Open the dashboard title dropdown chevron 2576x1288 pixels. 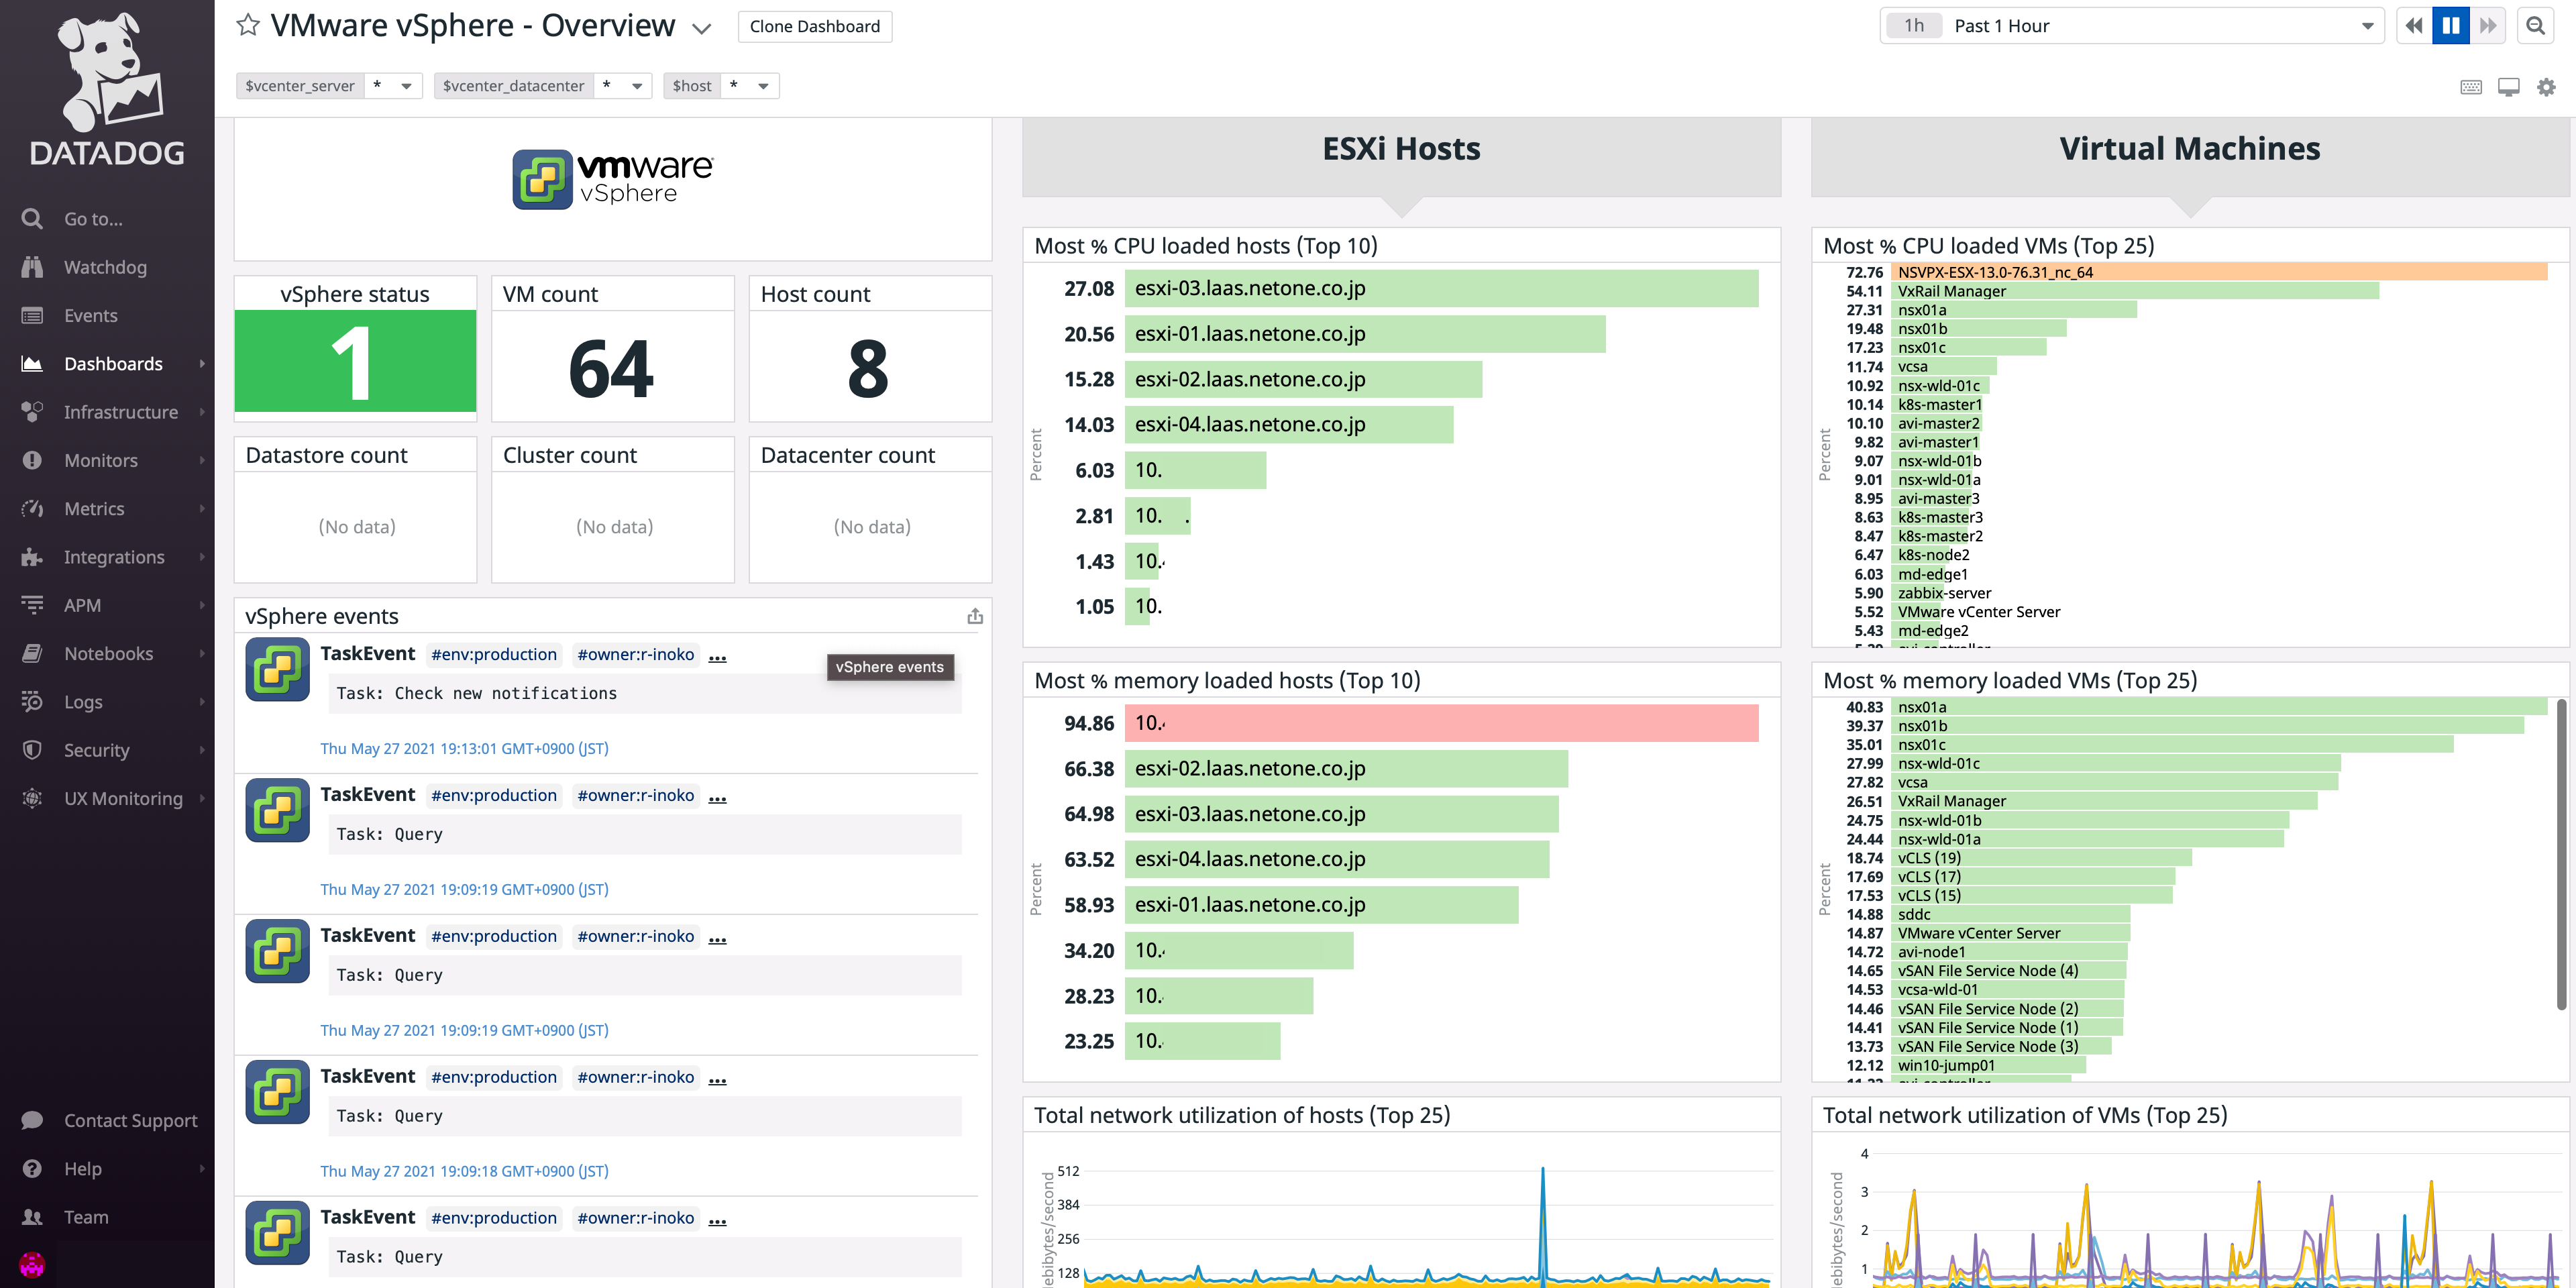pyautogui.click(x=702, y=28)
